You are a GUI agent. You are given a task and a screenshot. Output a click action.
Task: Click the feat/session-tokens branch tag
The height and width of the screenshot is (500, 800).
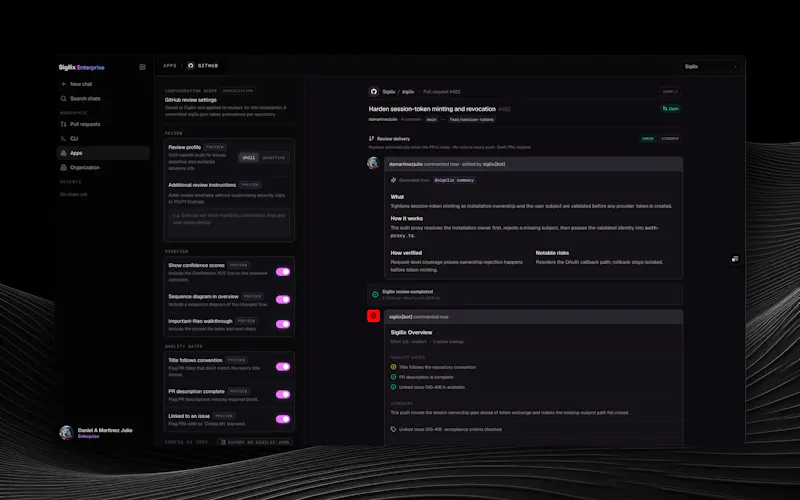point(471,119)
